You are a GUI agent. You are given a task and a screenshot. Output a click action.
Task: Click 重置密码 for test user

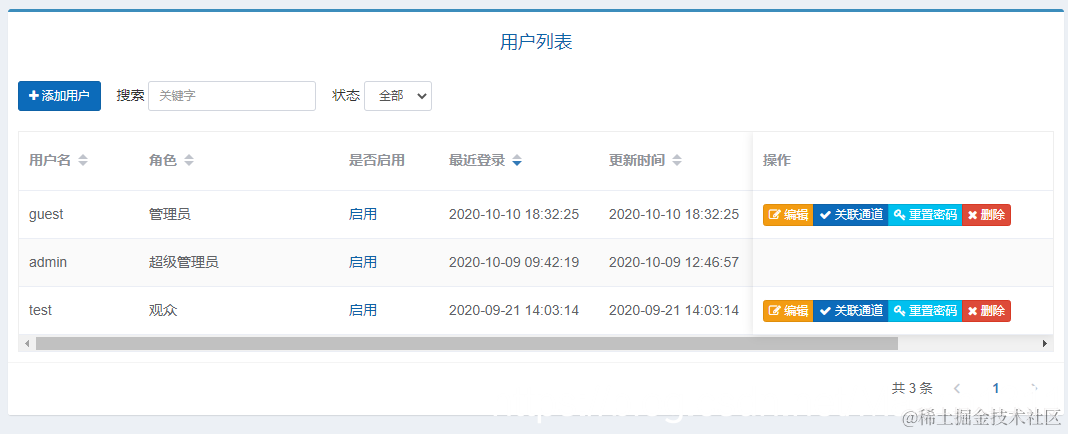tap(925, 311)
